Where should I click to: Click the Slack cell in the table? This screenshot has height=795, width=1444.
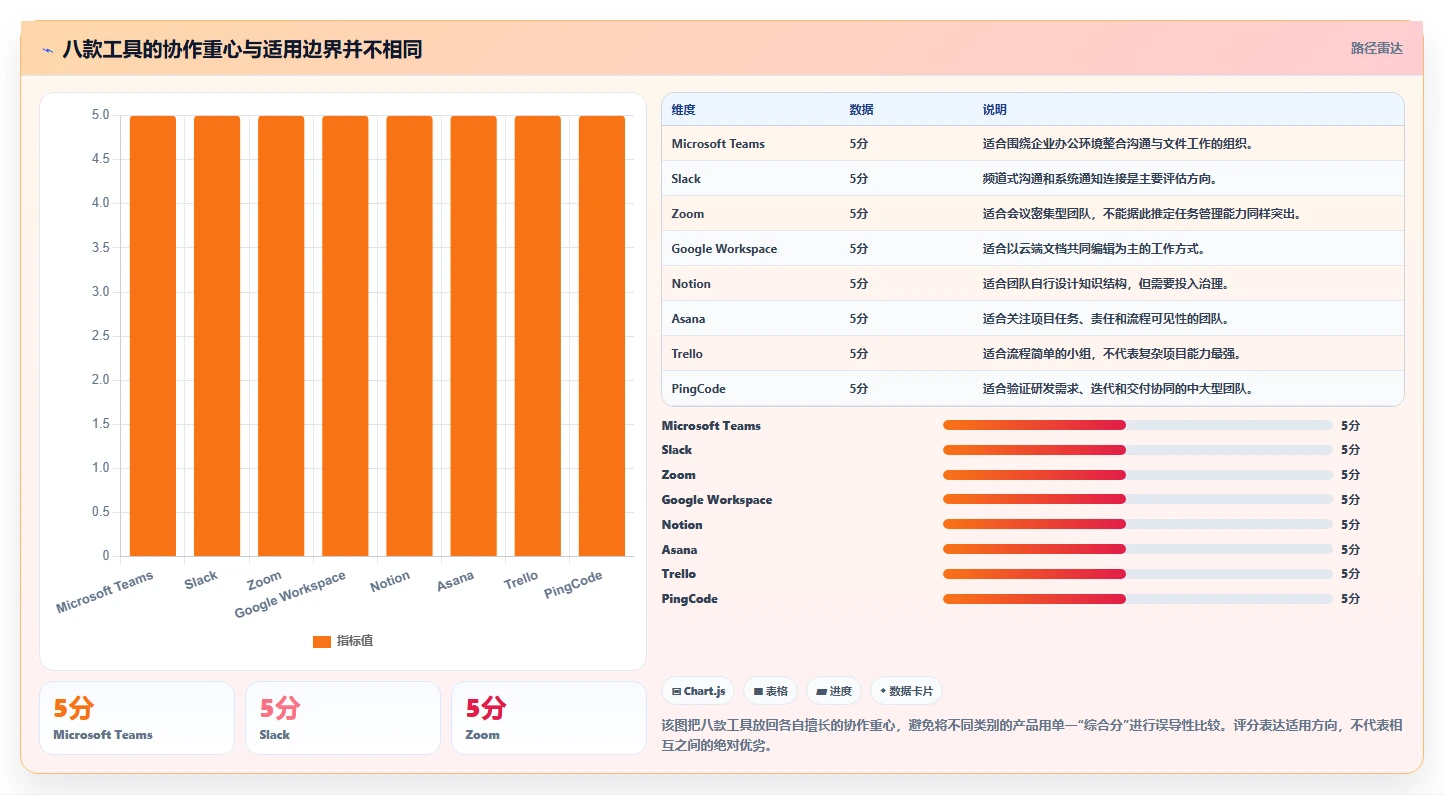[x=686, y=179]
